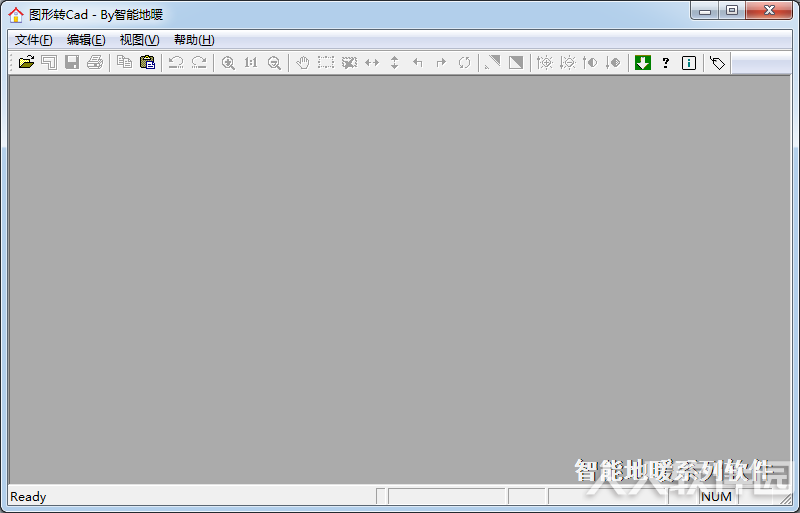
Task: Click the rotate left arrow icon
Action: pos(418,62)
